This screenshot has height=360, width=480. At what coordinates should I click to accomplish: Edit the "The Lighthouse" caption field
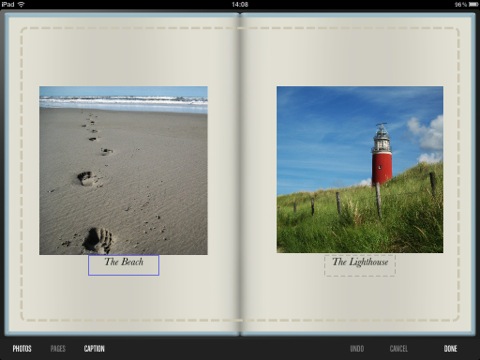point(360,265)
